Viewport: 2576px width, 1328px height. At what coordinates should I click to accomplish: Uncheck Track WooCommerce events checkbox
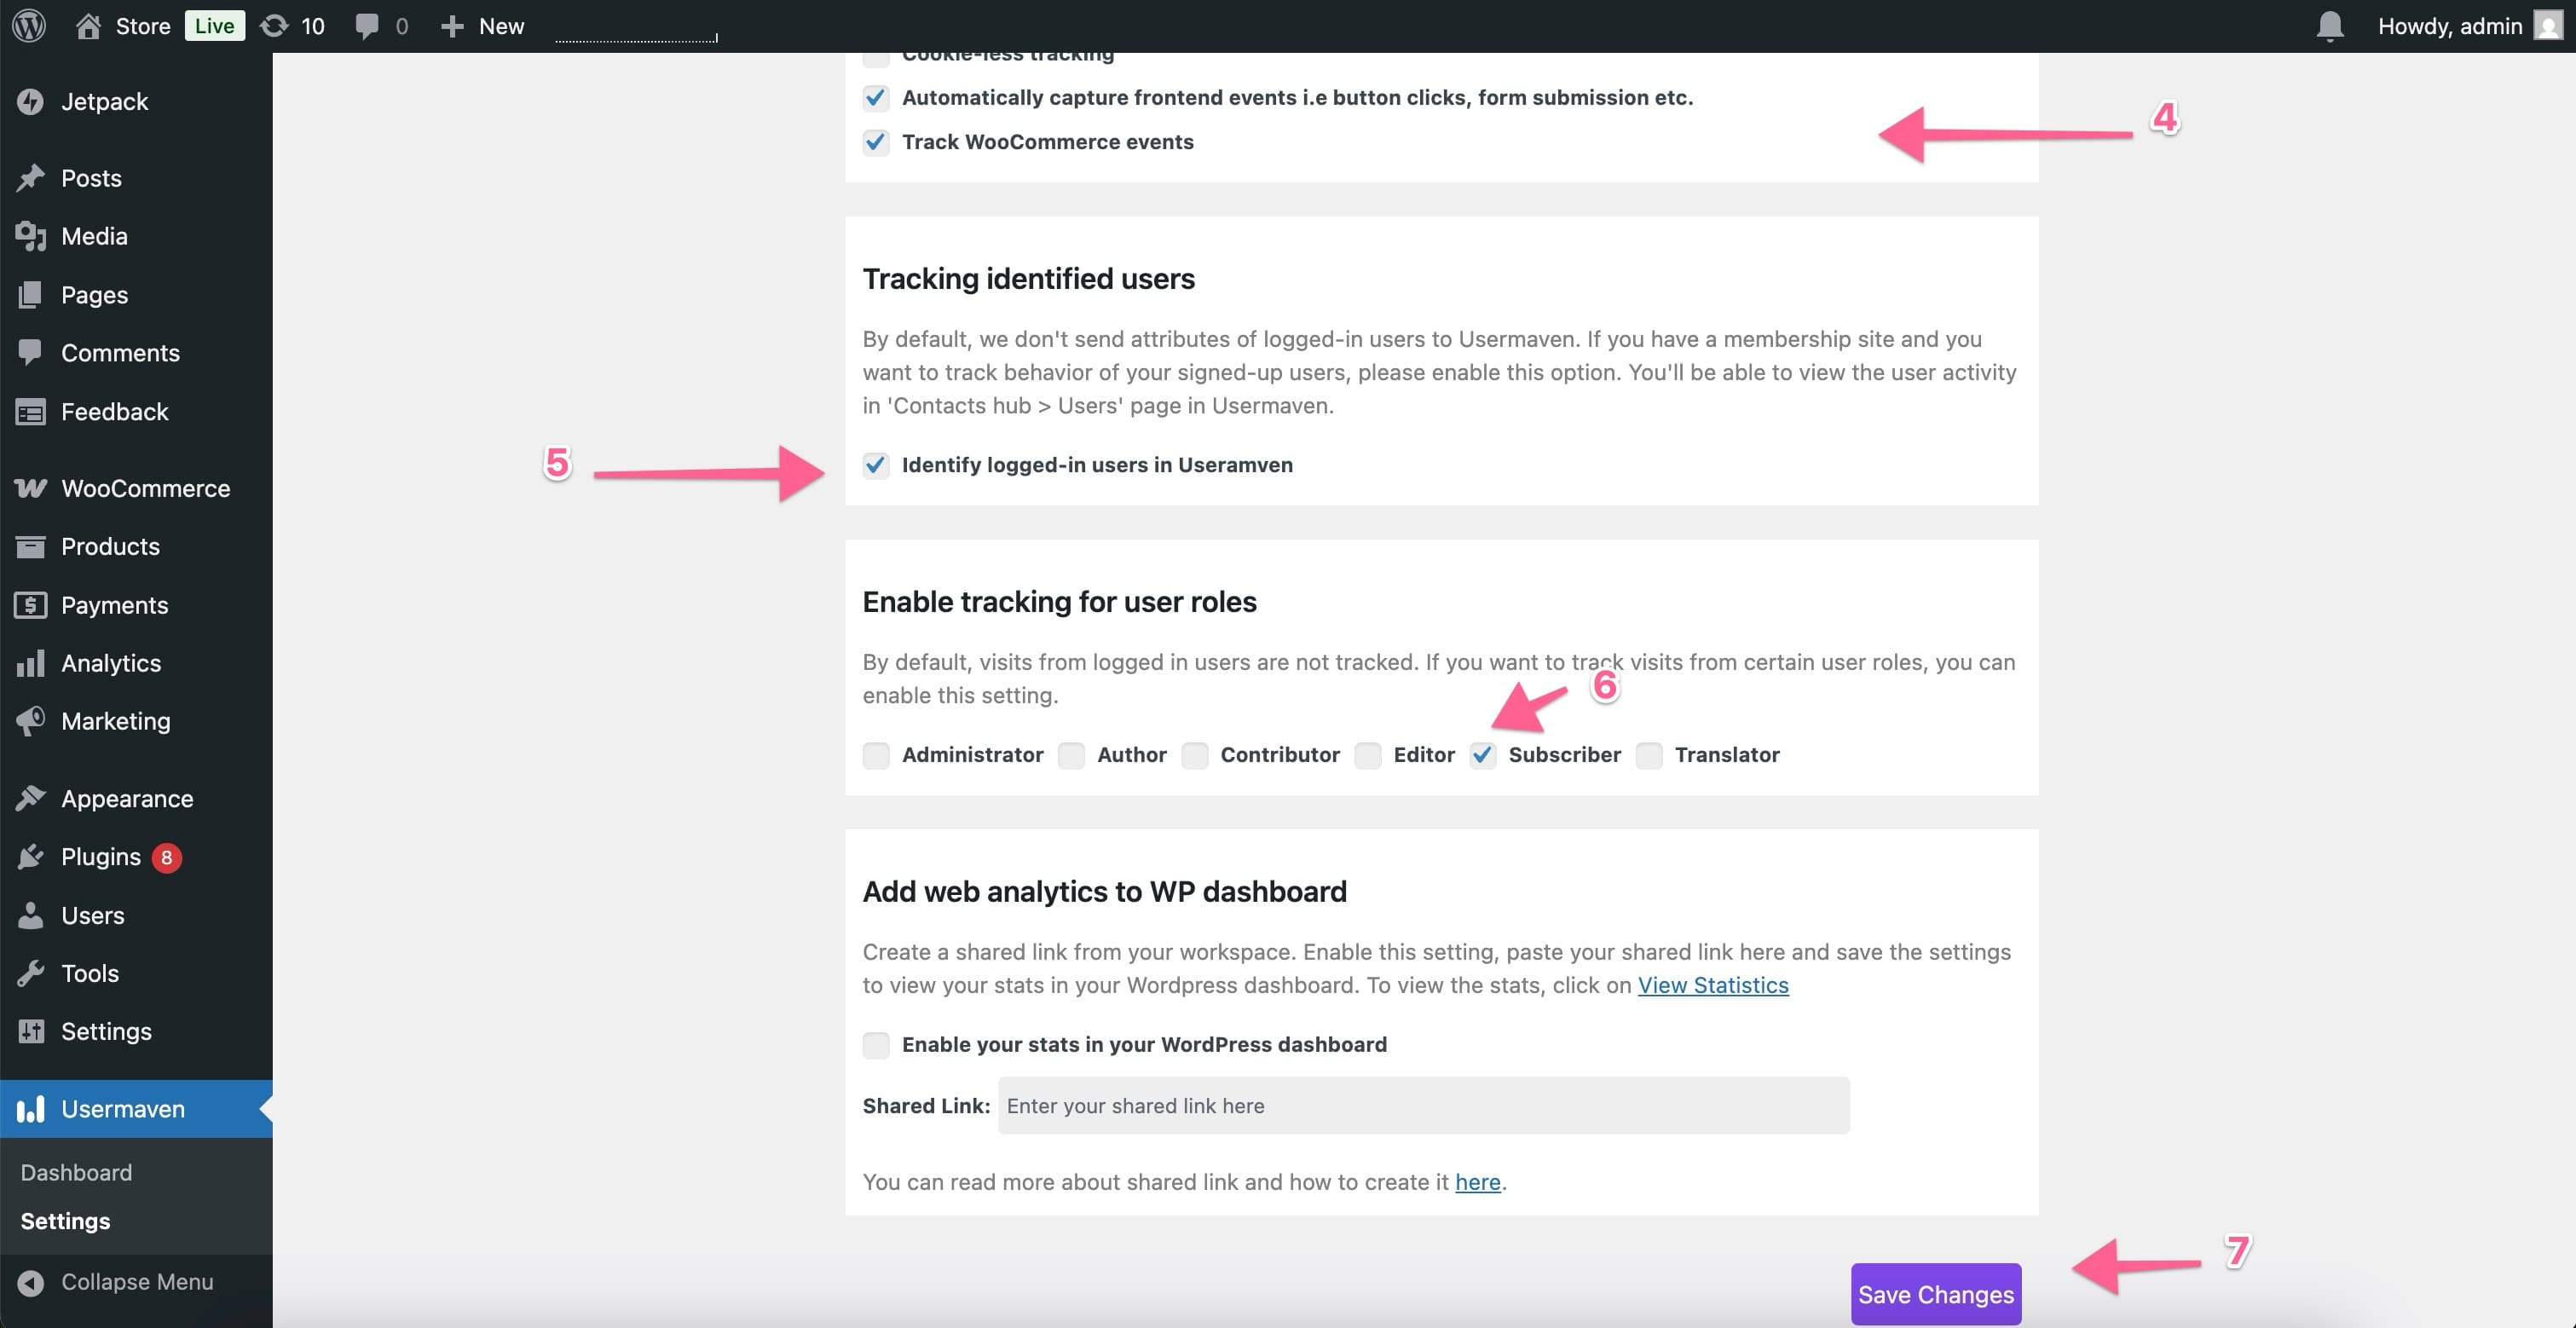(x=876, y=142)
